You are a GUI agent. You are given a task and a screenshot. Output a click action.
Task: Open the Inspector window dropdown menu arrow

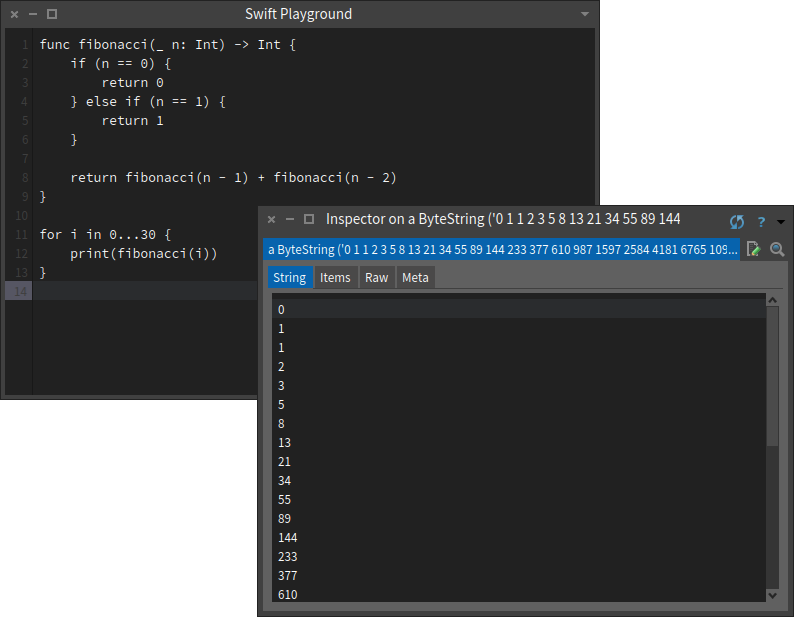click(781, 221)
